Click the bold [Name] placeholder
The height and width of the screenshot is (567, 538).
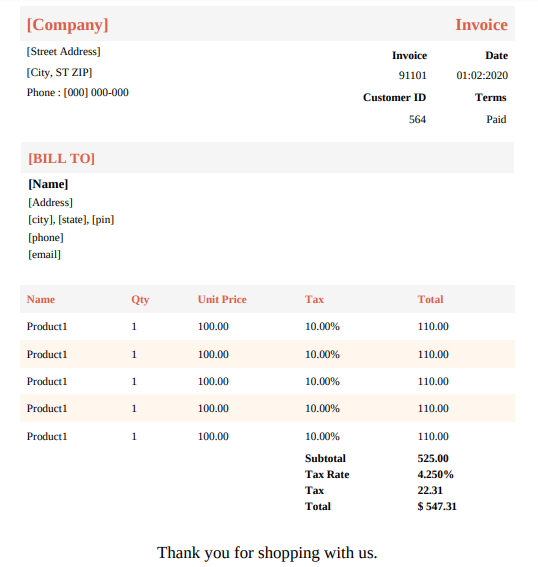pyautogui.click(x=48, y=184)
